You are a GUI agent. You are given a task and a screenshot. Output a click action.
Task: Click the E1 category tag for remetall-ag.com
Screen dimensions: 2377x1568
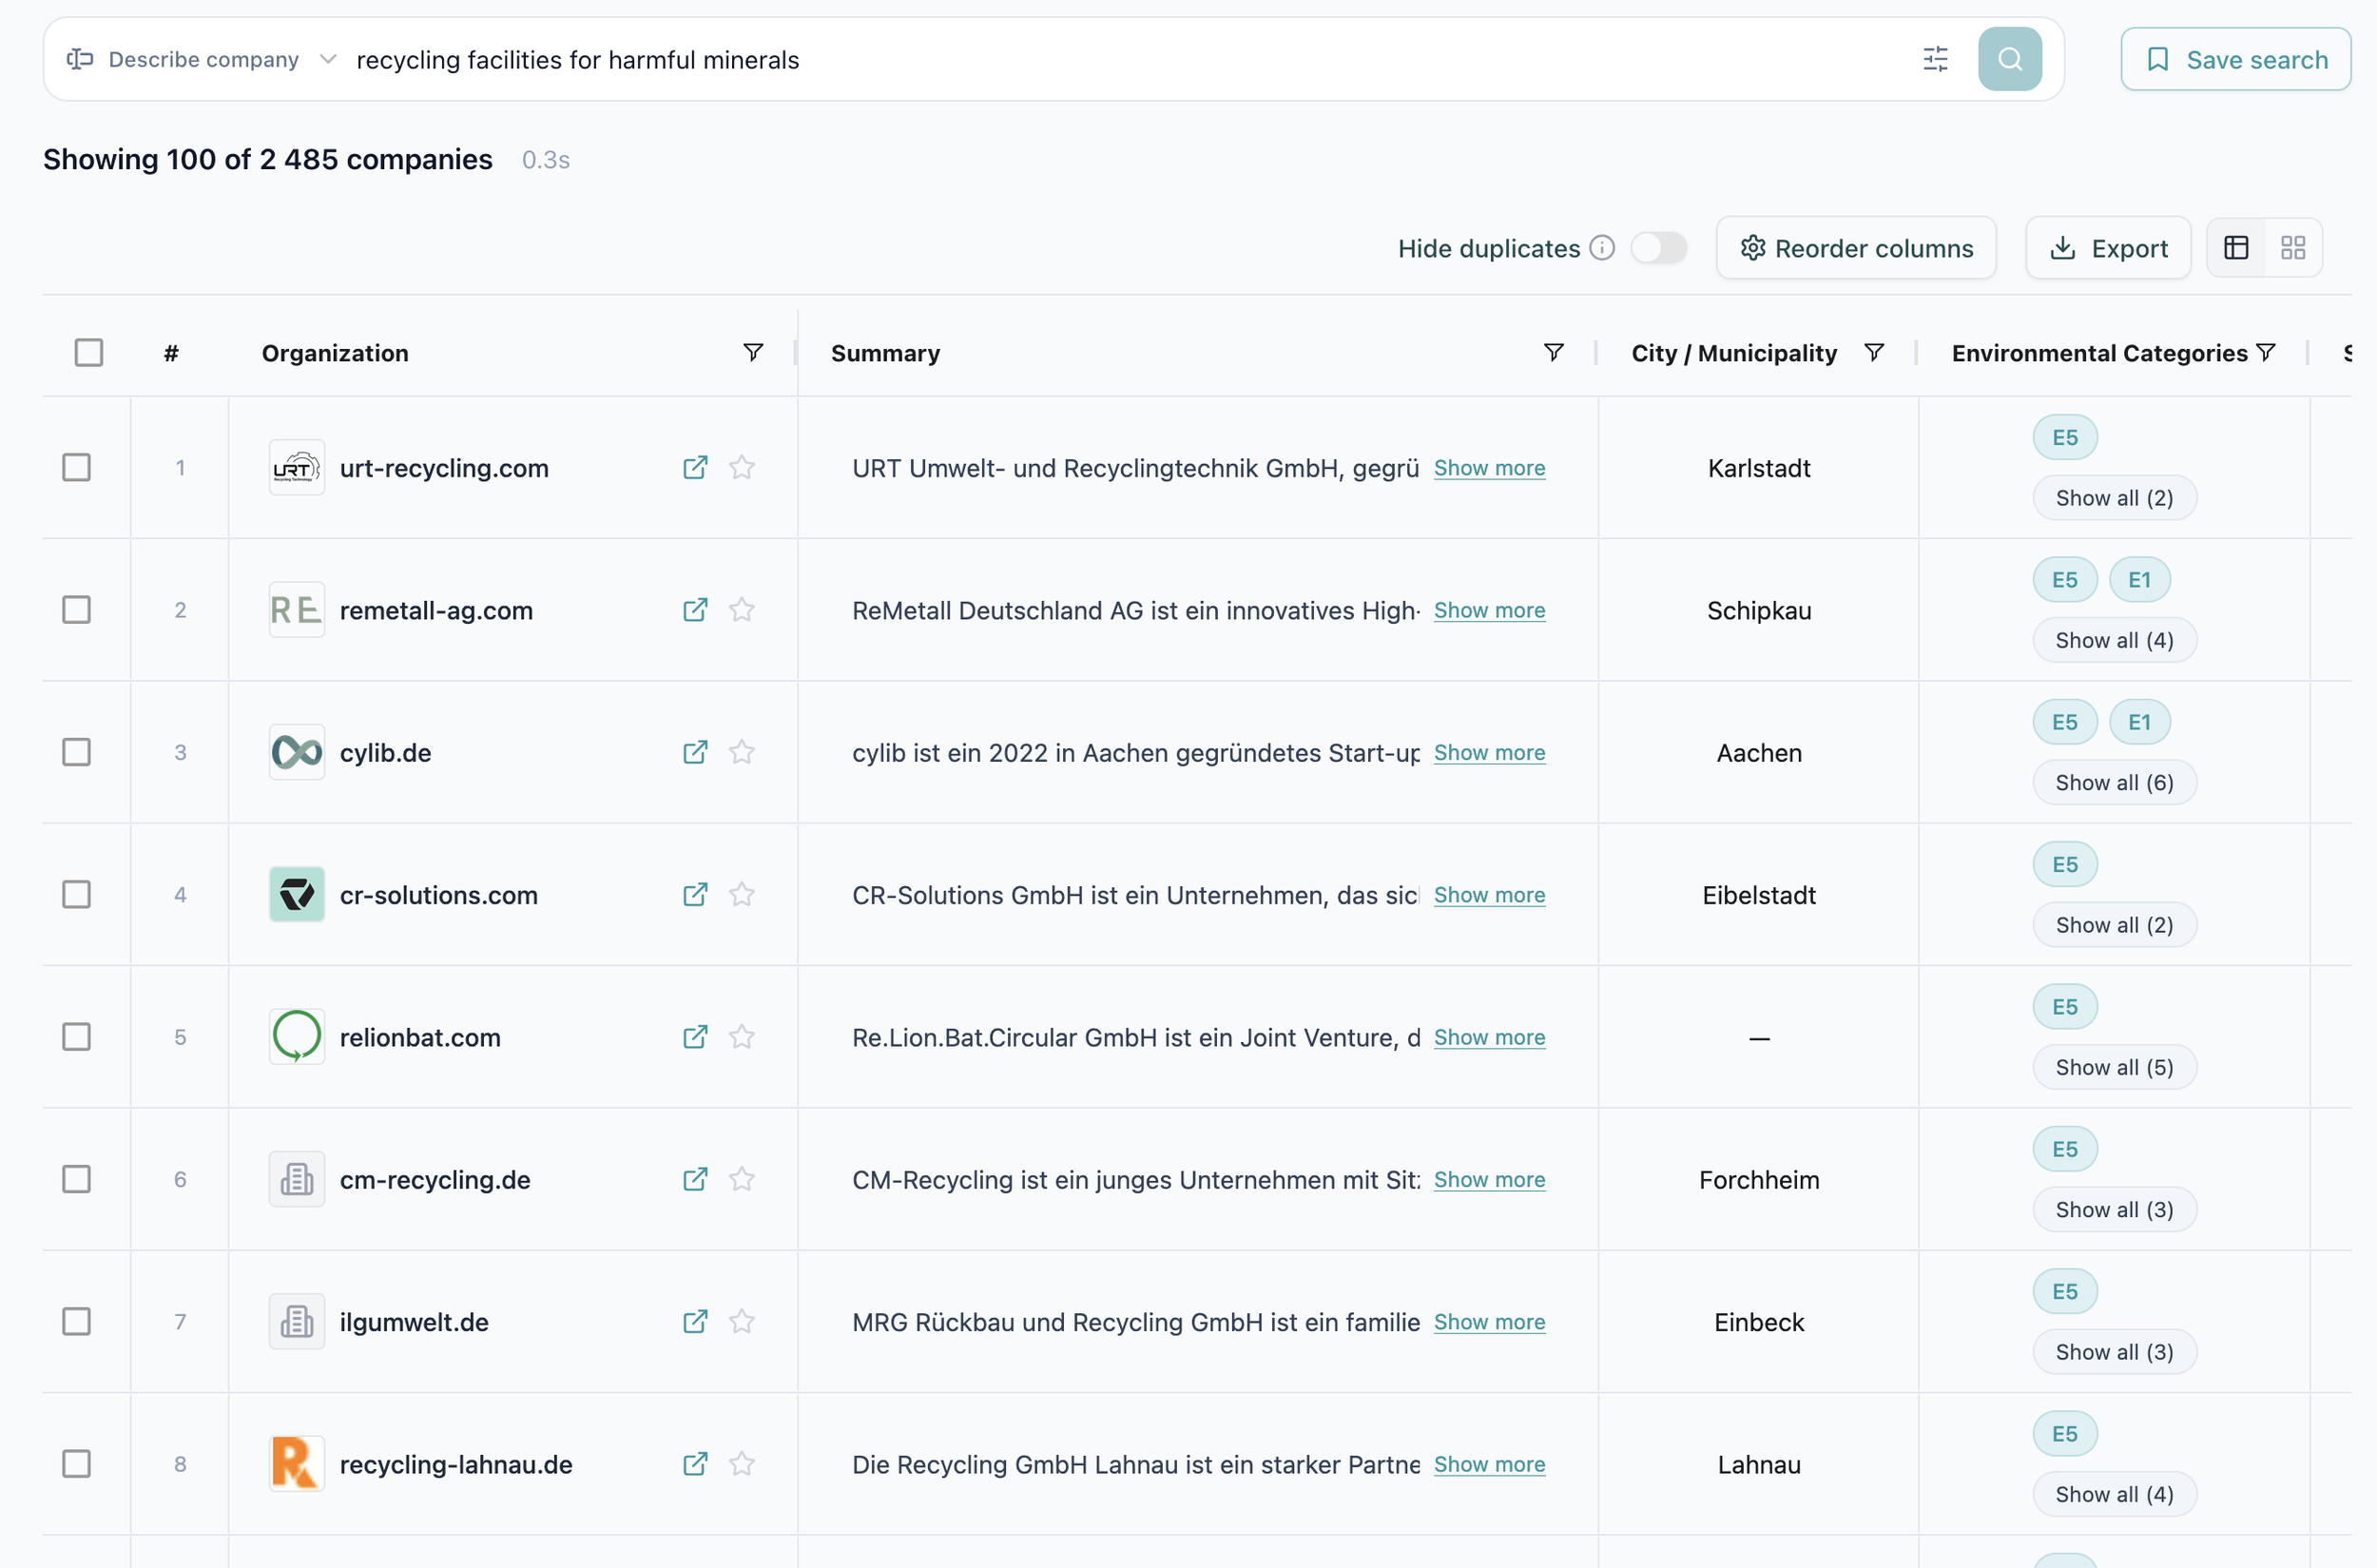2139,579
